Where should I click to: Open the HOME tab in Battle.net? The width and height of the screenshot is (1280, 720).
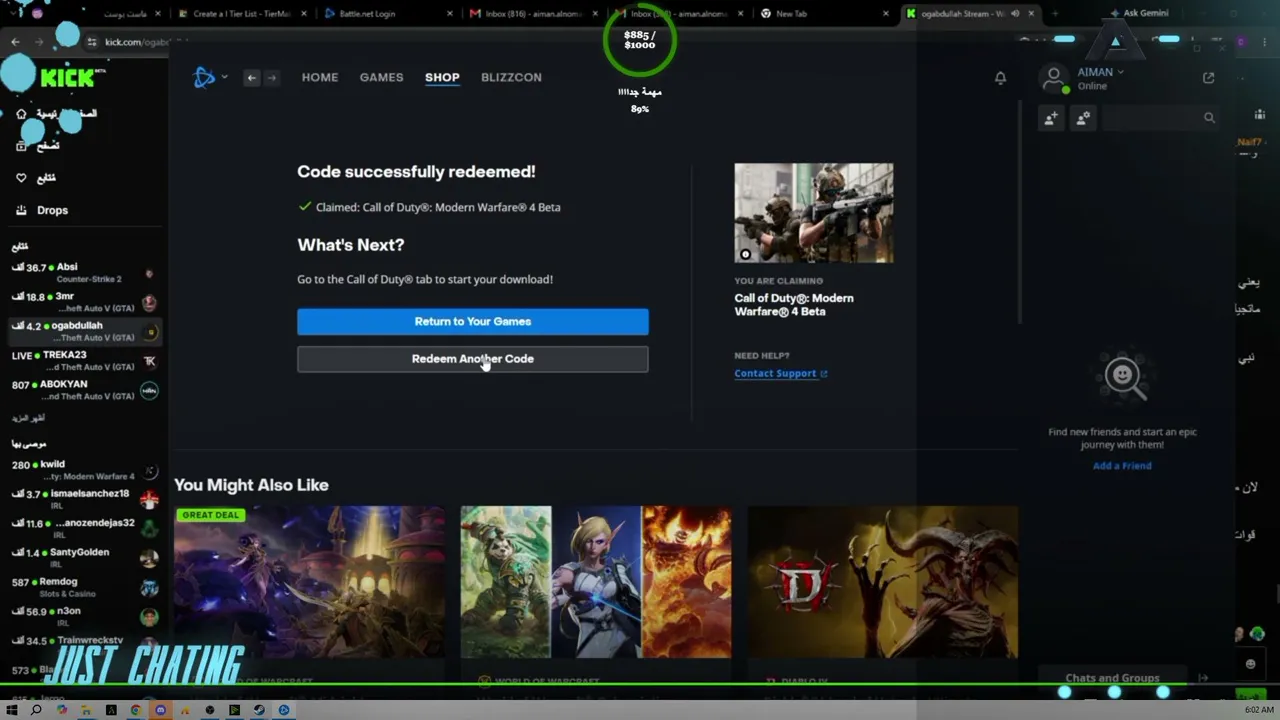click(x=320, y=77)
